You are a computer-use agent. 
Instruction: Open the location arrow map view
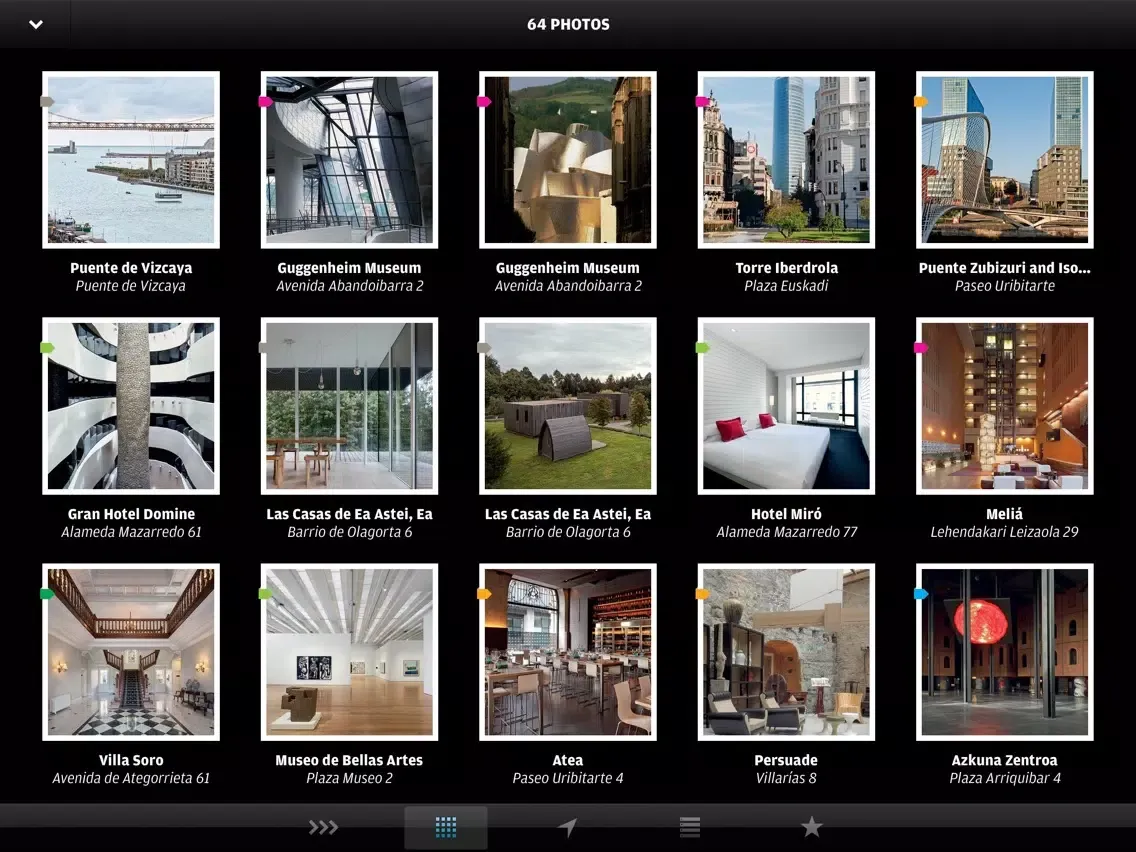coord(568,827)
